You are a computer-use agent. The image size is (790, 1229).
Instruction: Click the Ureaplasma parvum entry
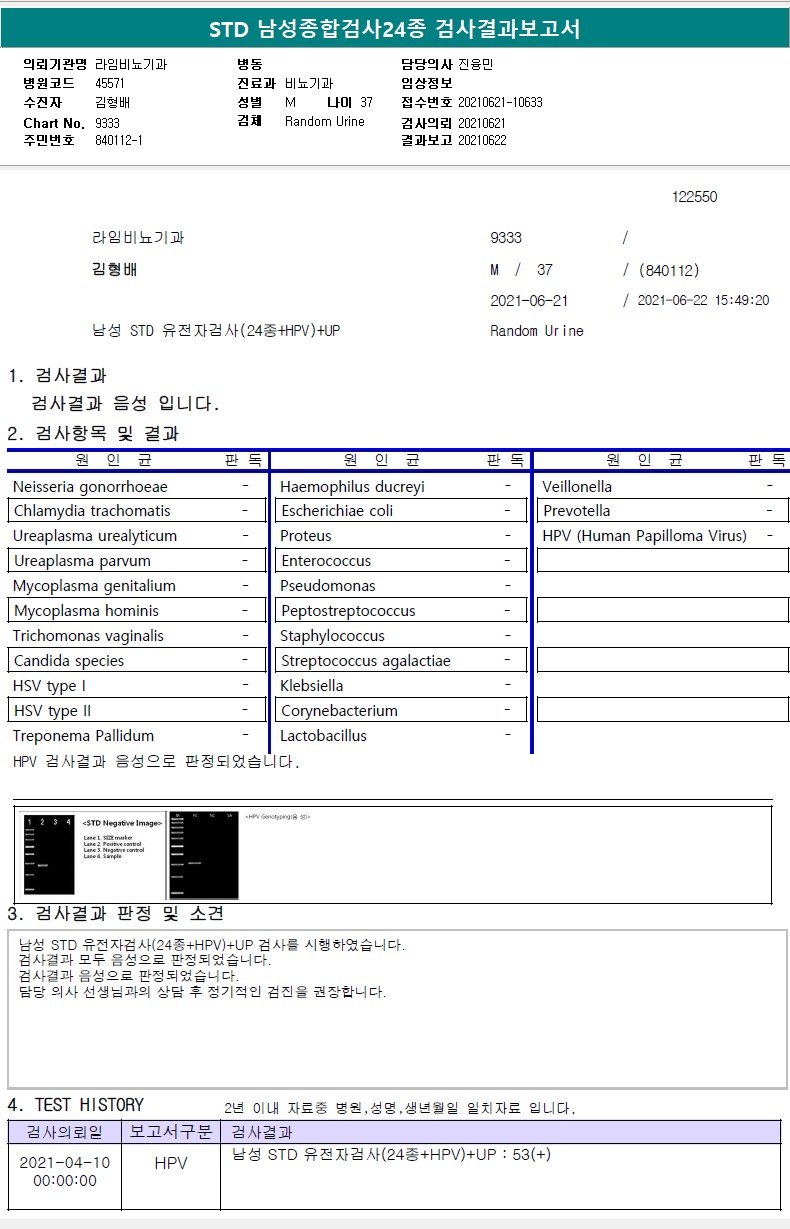point(136,561)
